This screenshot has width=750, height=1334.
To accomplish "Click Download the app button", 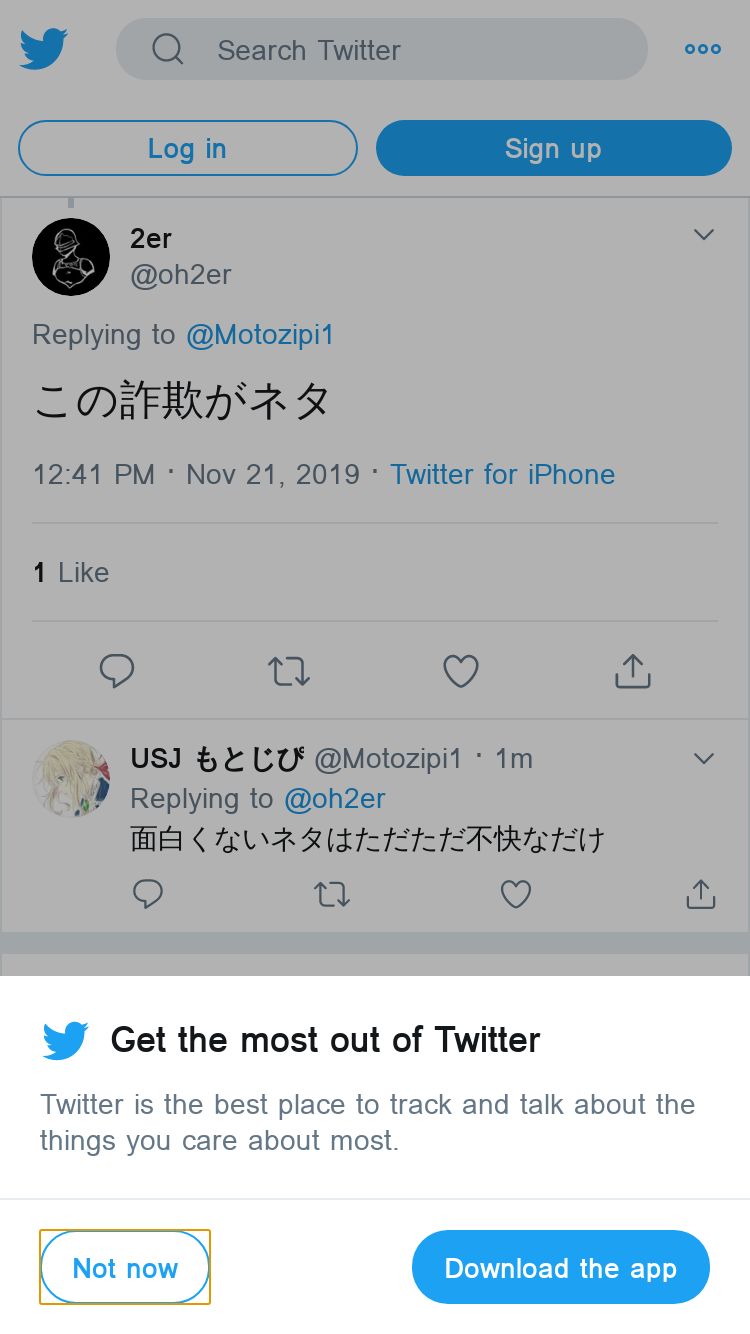I will tap(561, 1267).
